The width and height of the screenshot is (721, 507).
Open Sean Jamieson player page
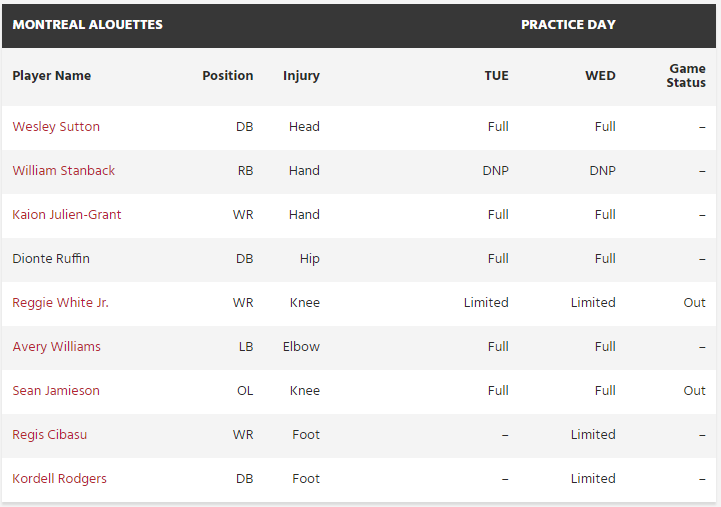coord(56,391)
